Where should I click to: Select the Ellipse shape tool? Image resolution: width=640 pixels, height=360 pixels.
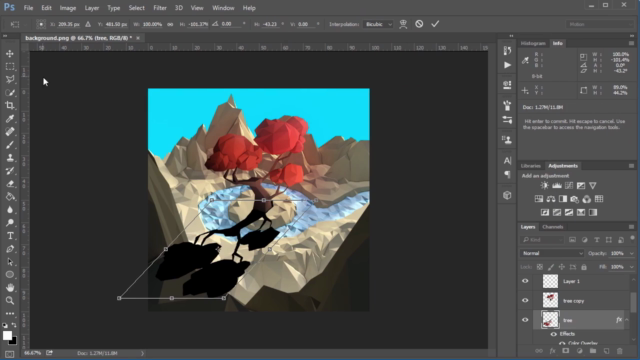tap(10, 275)
